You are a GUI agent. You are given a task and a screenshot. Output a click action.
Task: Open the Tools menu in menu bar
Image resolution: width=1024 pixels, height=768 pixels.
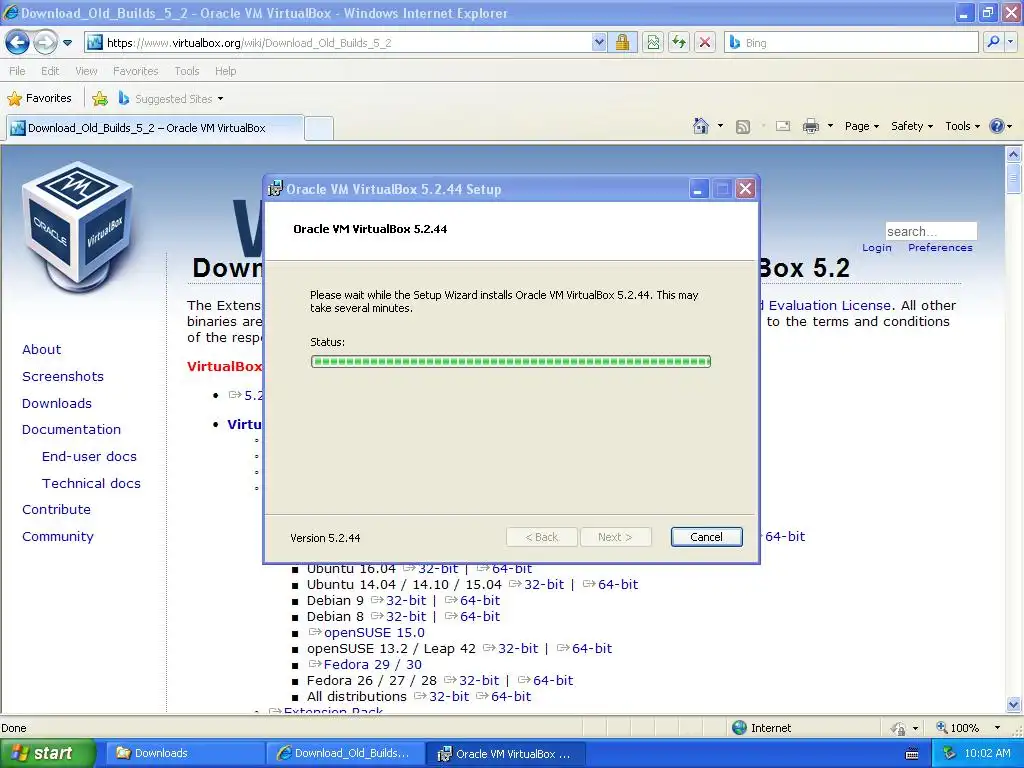186,71
